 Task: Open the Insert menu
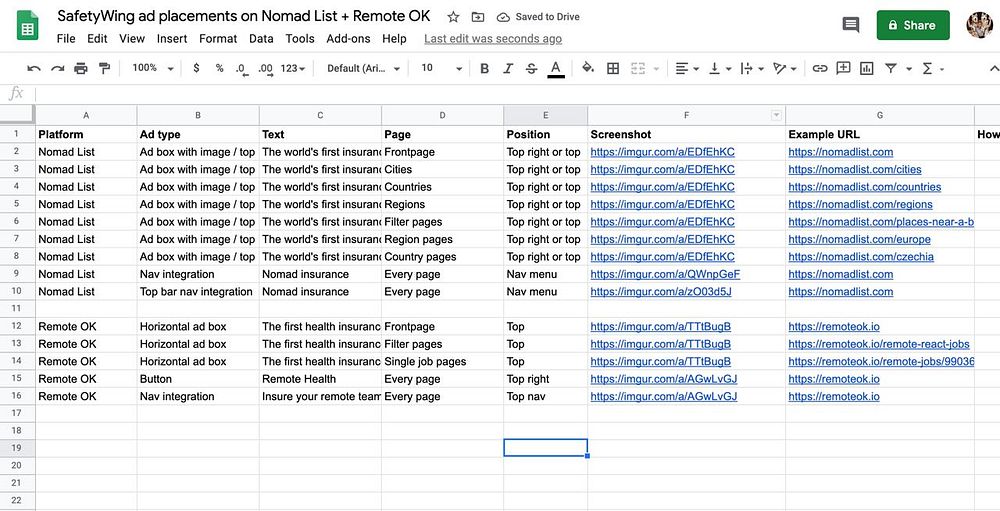tap(172, 39)
